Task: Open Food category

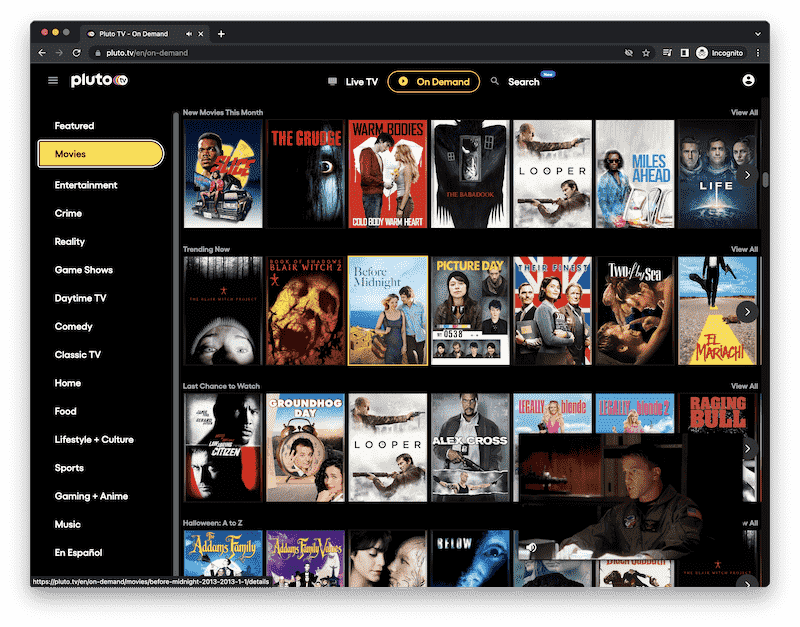Action: [65, 411]
